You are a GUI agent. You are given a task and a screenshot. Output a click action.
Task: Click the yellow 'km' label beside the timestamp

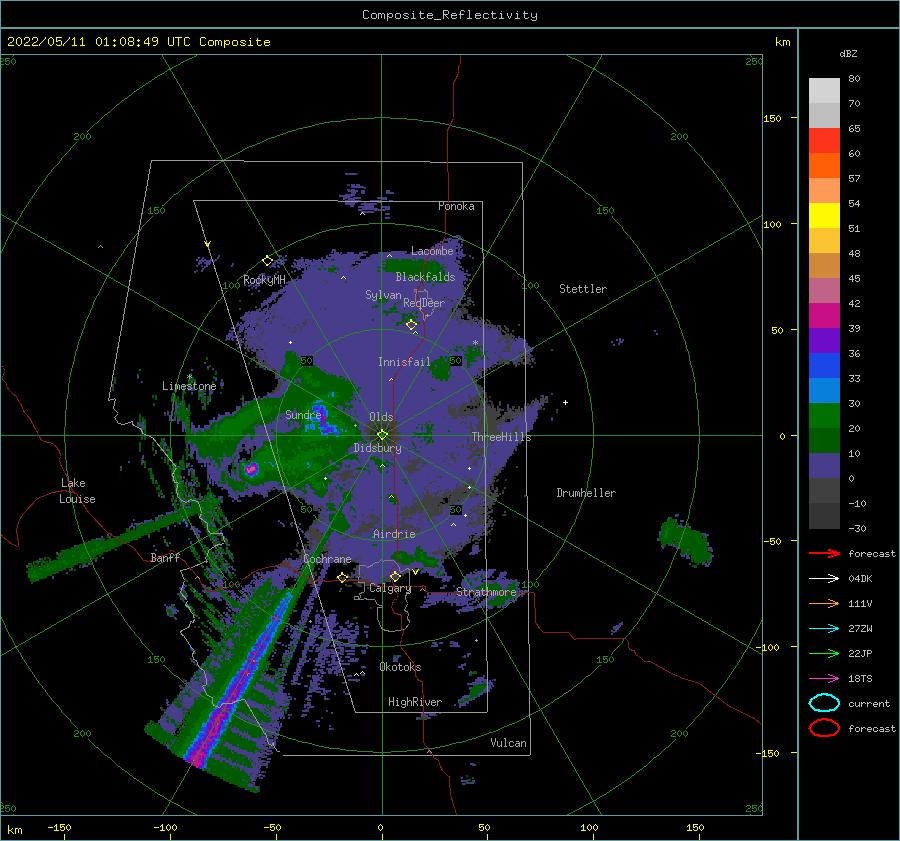click(x=782, y=42)
